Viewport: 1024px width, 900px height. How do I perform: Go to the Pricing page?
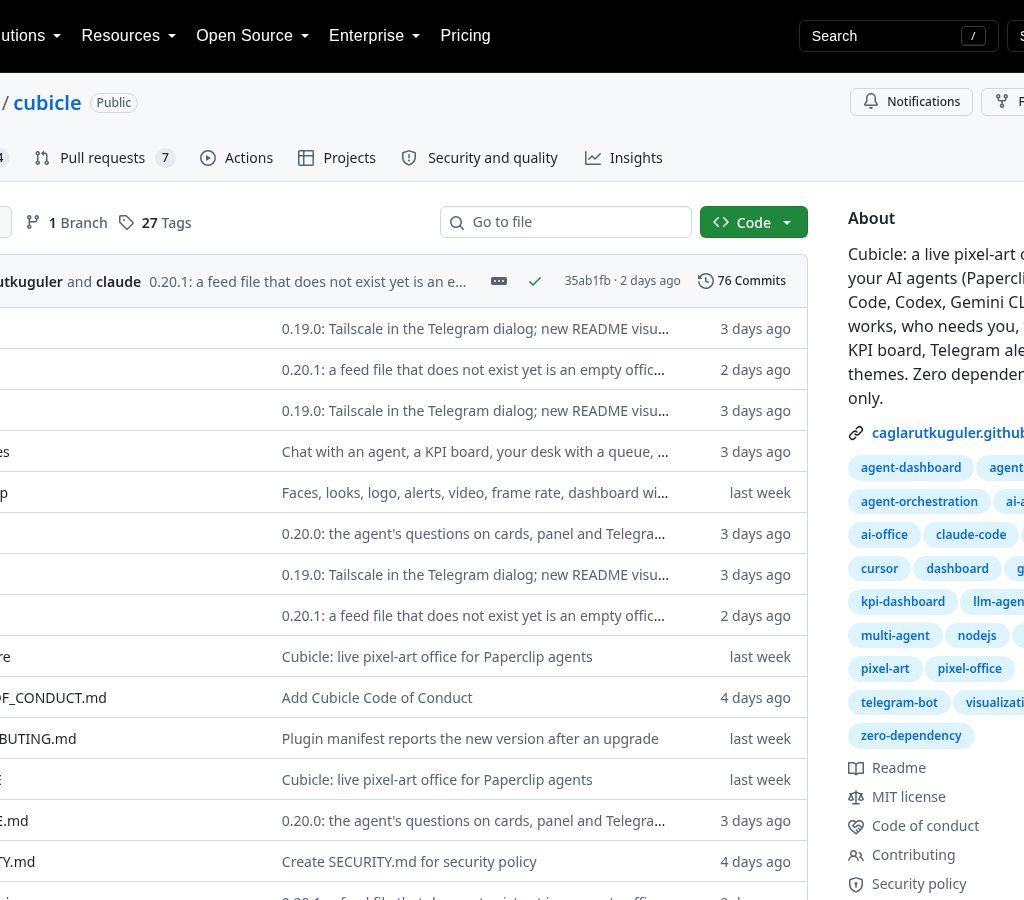[465, 35]
